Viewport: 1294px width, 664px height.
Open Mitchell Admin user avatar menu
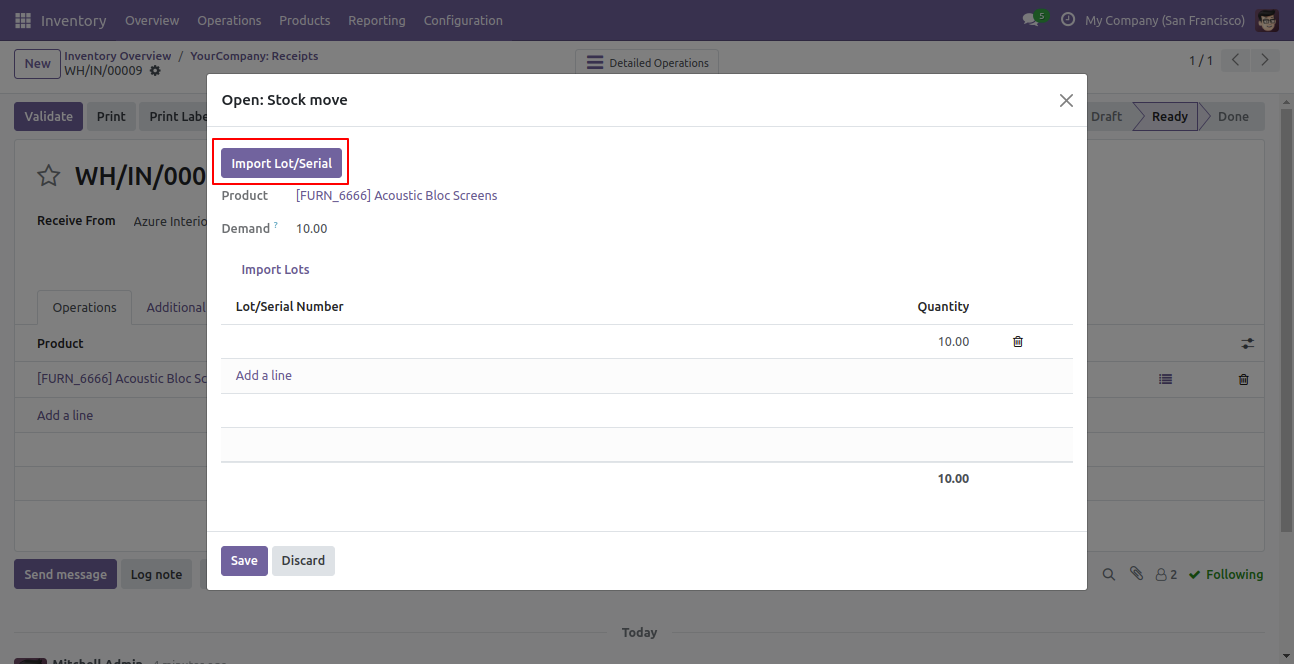click(x=1267, y=20)
